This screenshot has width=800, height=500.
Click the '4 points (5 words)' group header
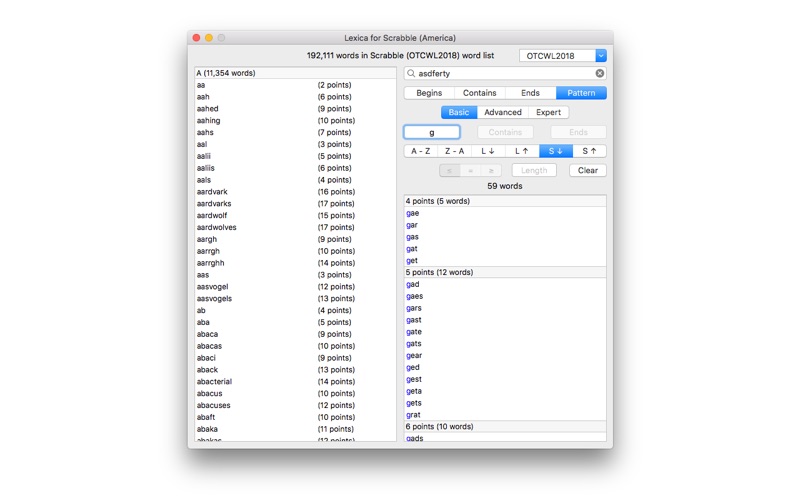(505, 201)
